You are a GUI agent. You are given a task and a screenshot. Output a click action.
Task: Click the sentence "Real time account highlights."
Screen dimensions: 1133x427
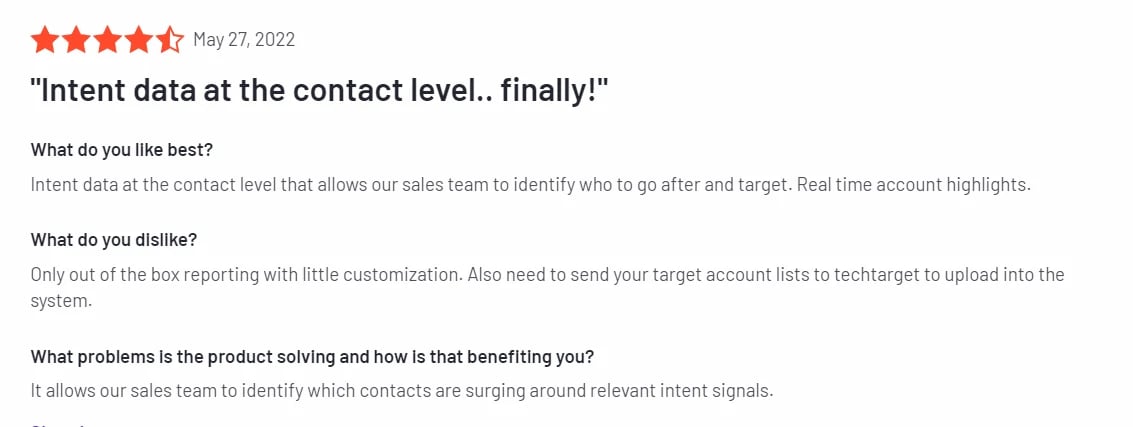[x=915, y=185]
